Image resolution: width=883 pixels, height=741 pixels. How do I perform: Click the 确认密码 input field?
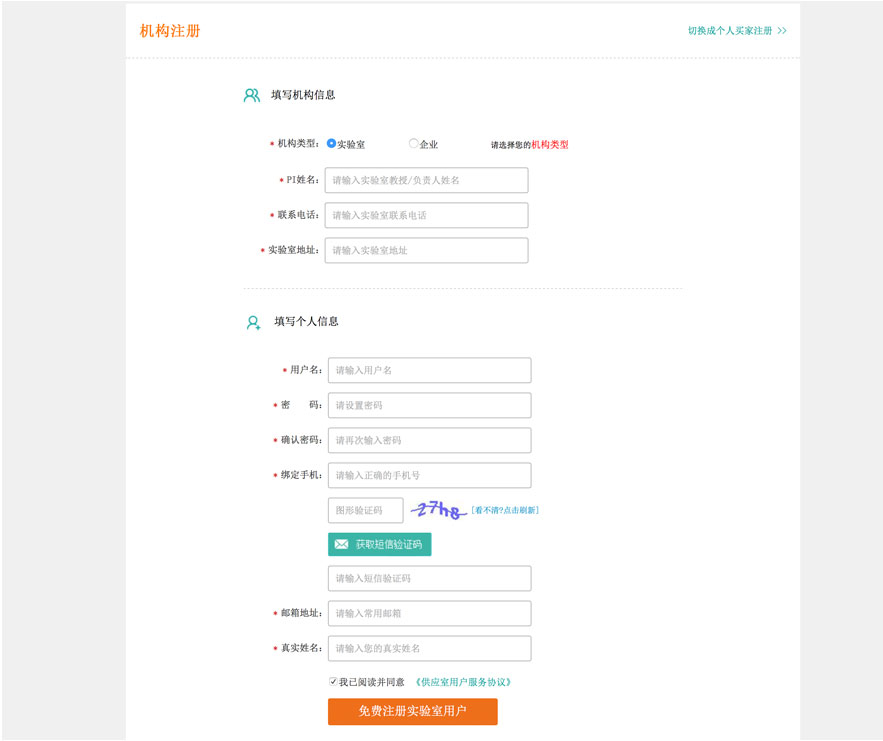tap(429, 440)
